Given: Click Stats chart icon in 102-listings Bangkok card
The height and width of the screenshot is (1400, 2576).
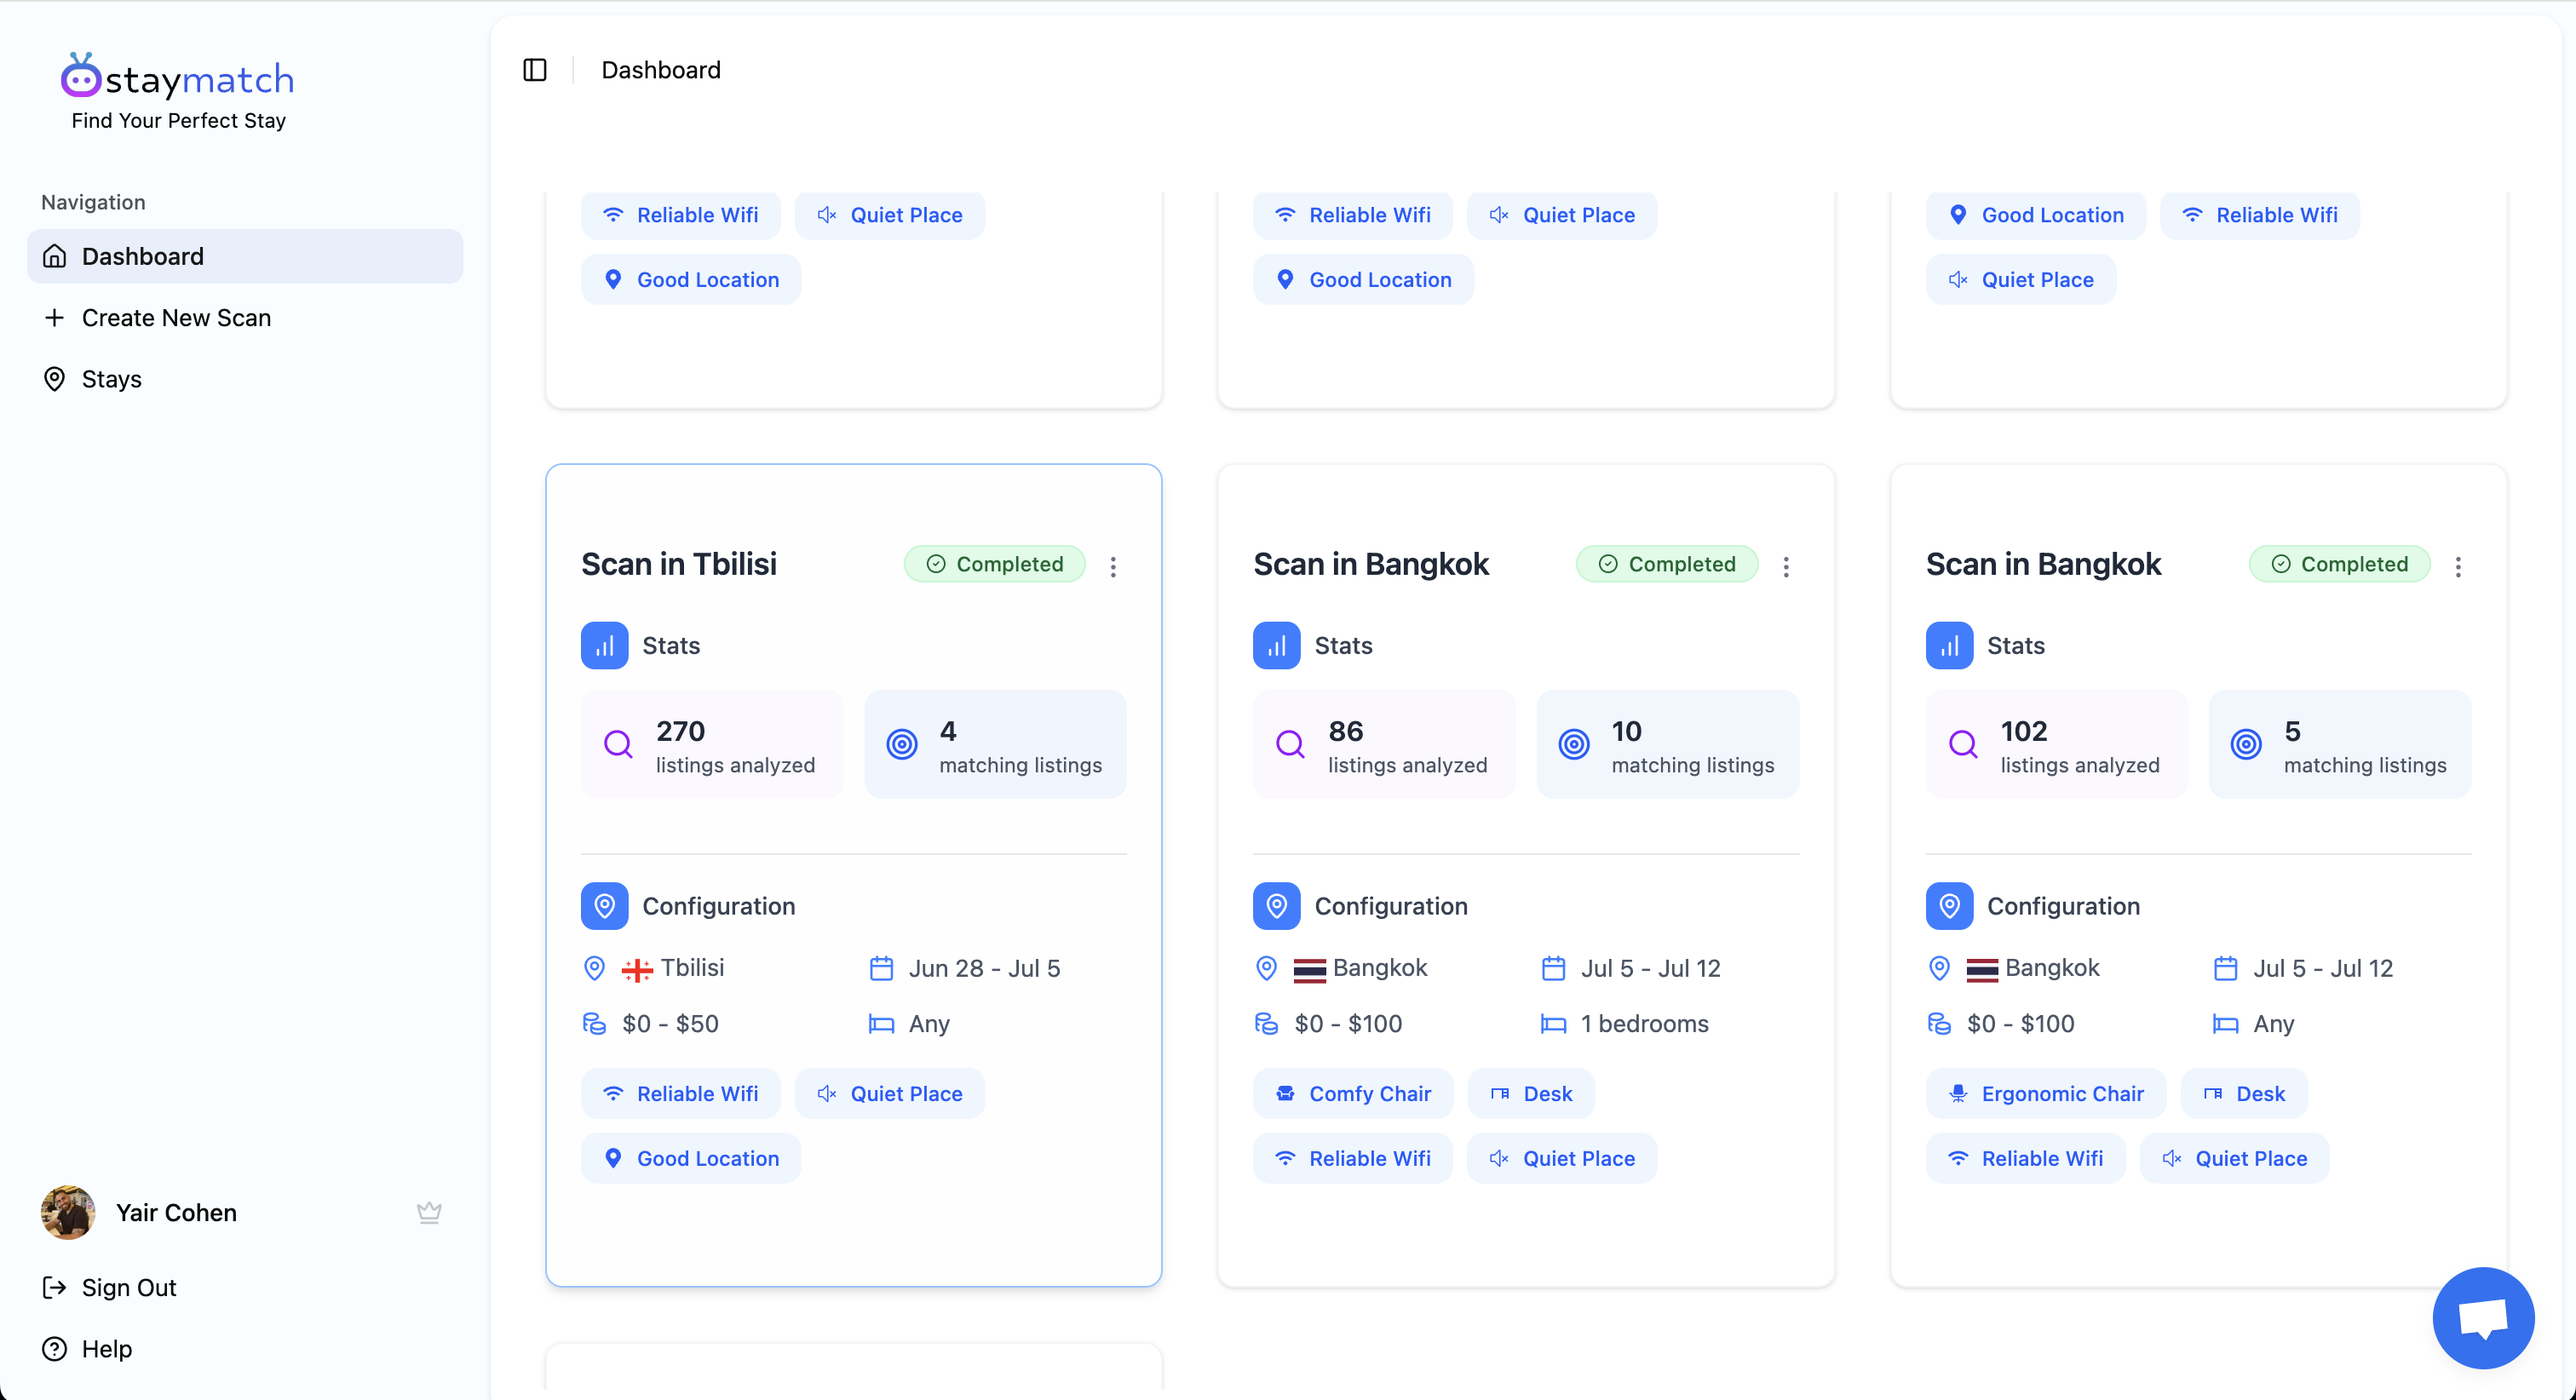Looking at the screenshot, I should [x=1950, y=646].
